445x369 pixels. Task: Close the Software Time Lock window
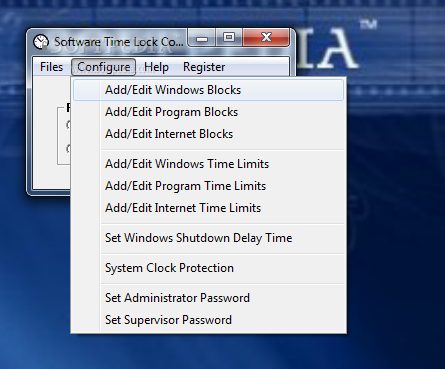tap(266, 38)
